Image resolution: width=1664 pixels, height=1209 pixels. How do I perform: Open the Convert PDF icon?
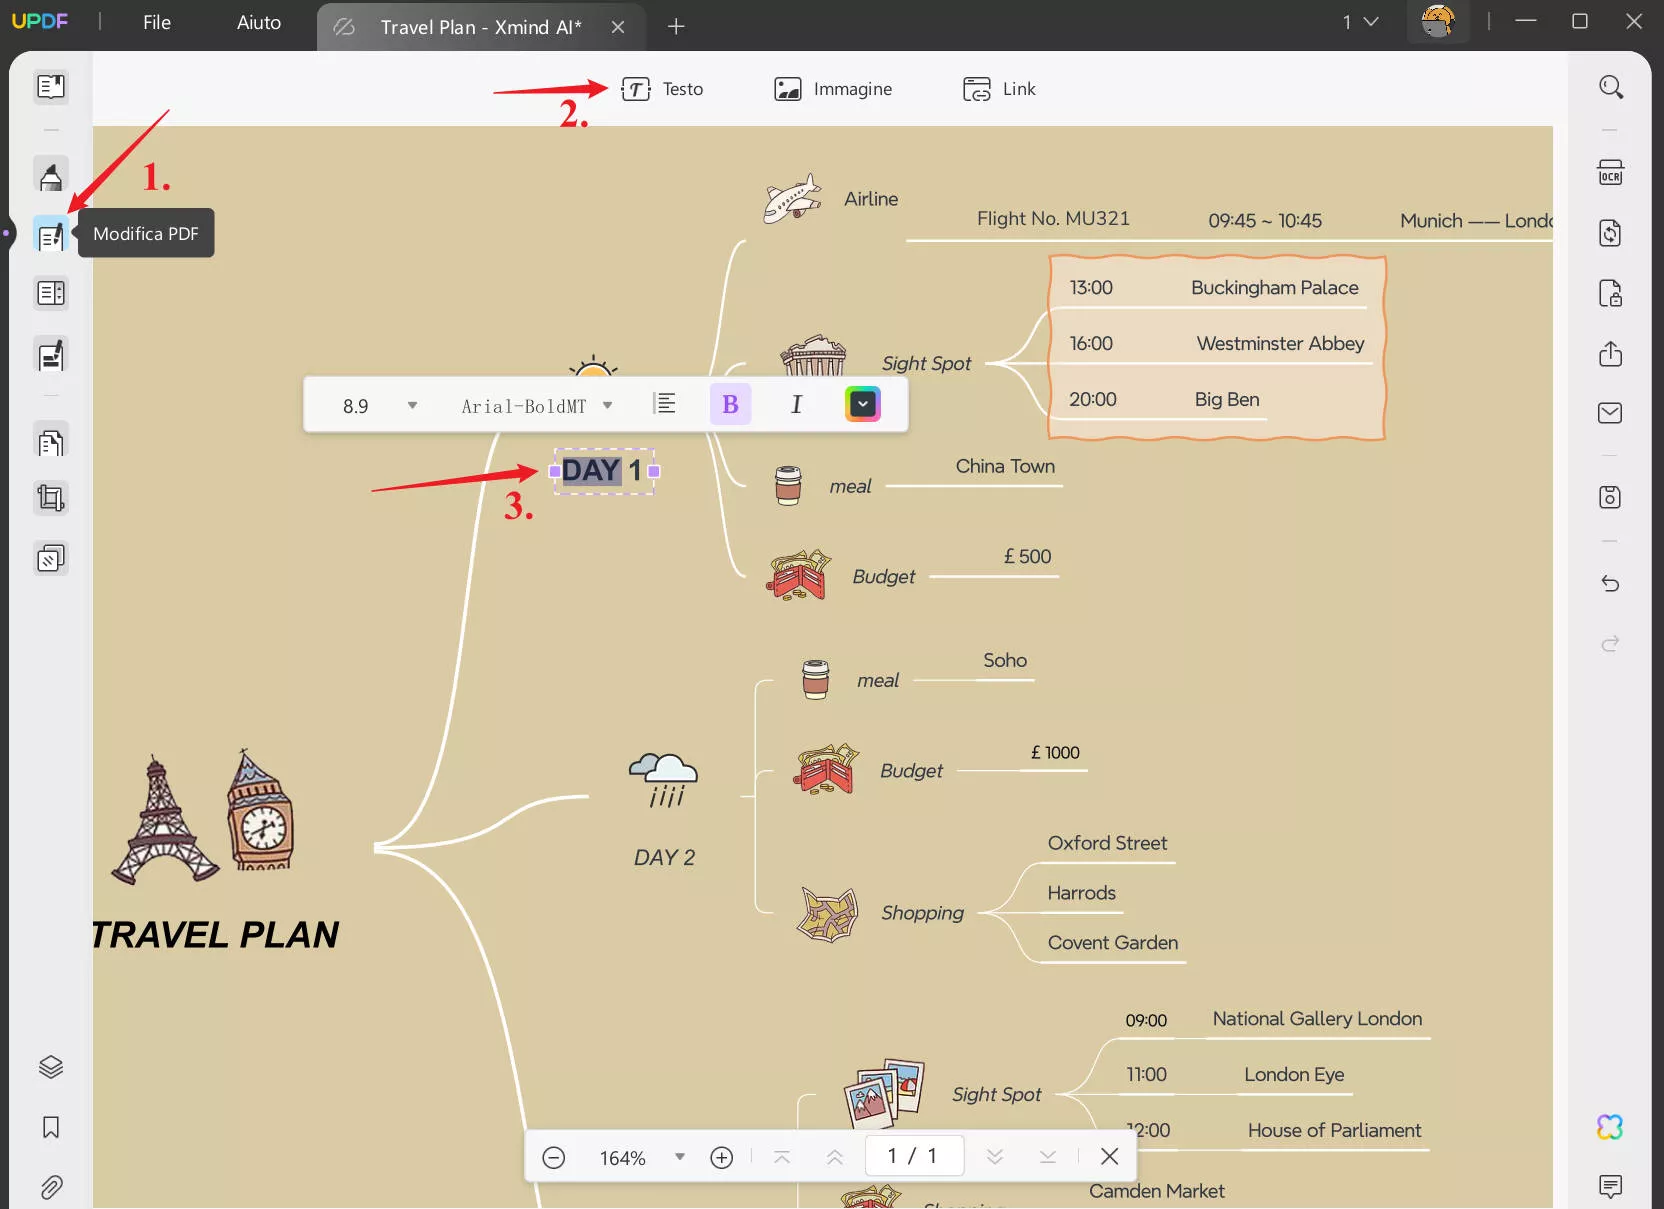(x=1610, y=233)
